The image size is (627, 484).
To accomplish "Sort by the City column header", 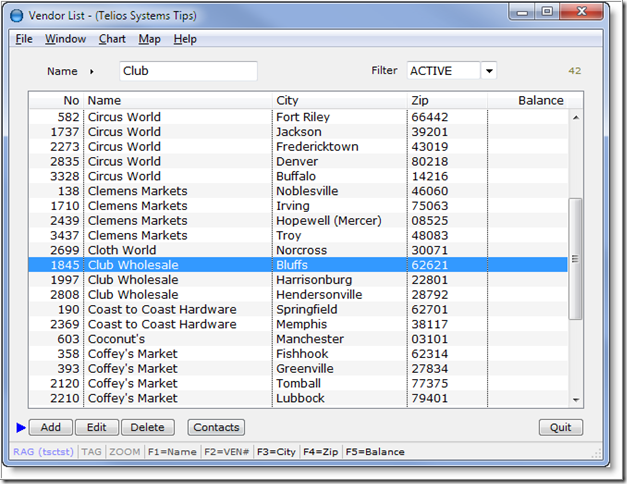I will pyautogui.click(x=340, y=101).
